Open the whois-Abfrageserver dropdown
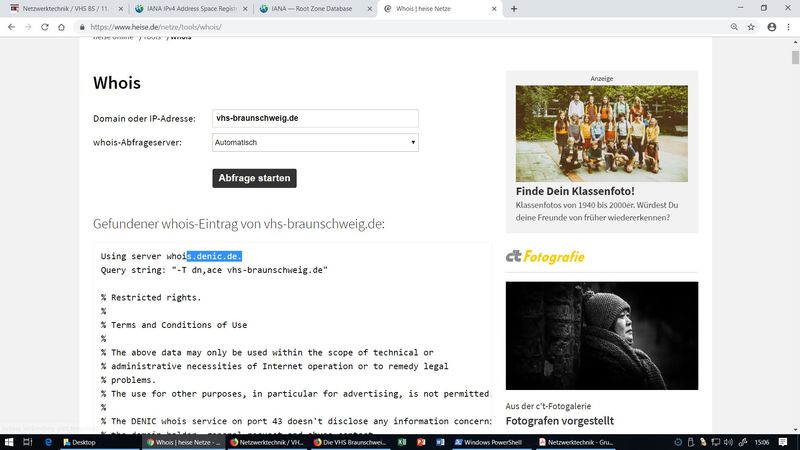Screen dimensions: 800x450 click(315, 142)
